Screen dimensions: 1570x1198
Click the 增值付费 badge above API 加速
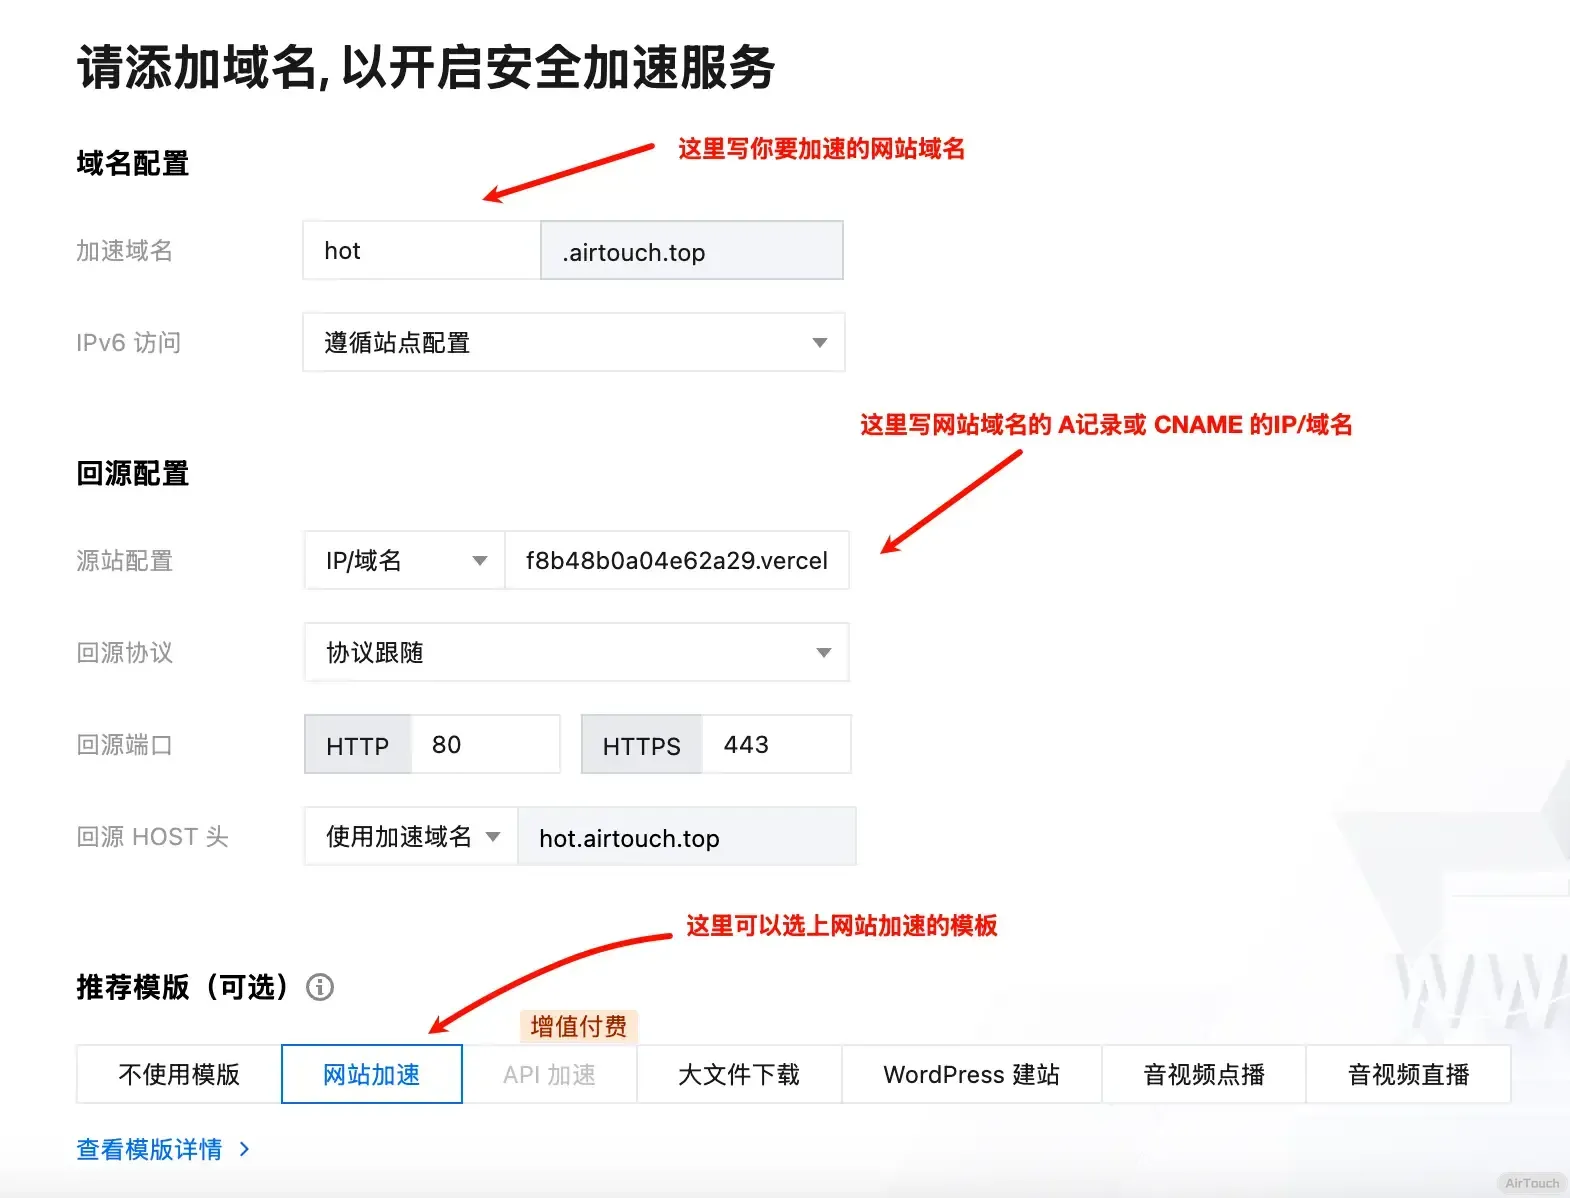(579, 1026)
